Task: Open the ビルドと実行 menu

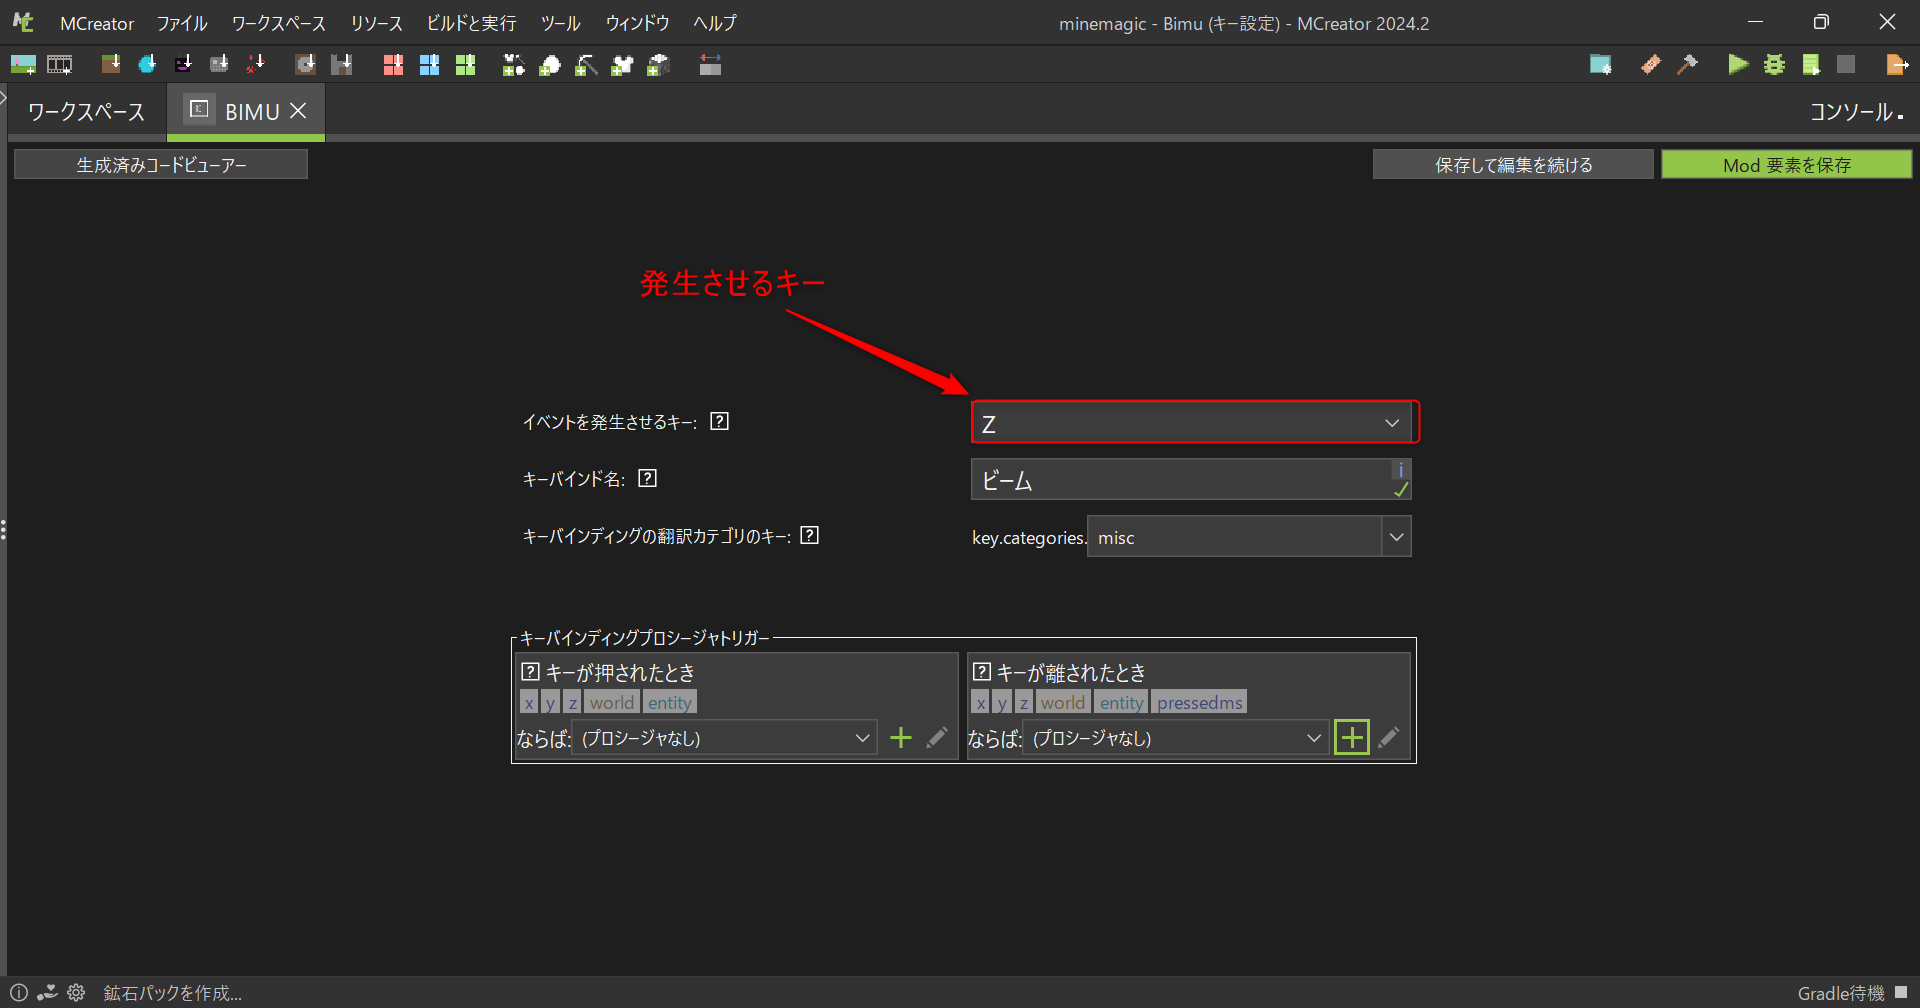Action: click(x=472, y=23)
